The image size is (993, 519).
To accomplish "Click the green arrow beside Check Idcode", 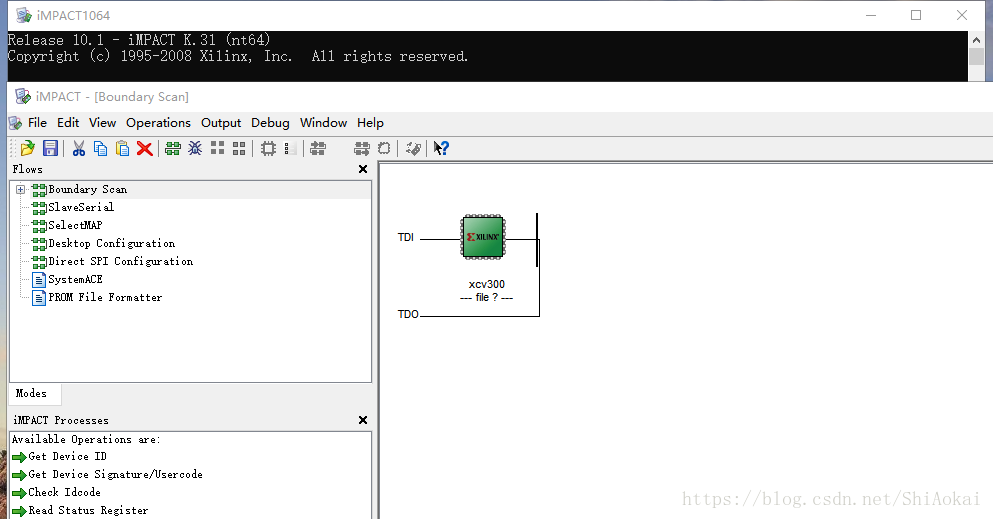I will click(19, 493).
